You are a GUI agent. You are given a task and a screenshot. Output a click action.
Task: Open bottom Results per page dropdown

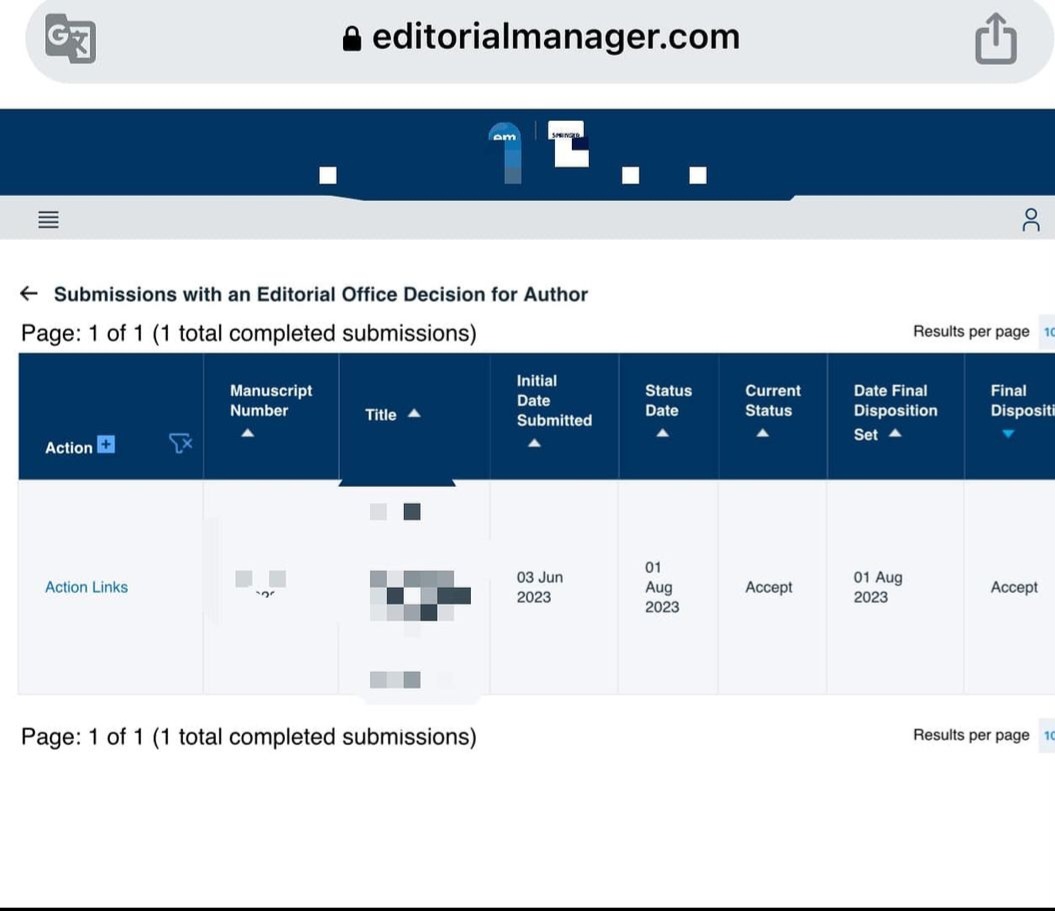(x=1047, y=735)
